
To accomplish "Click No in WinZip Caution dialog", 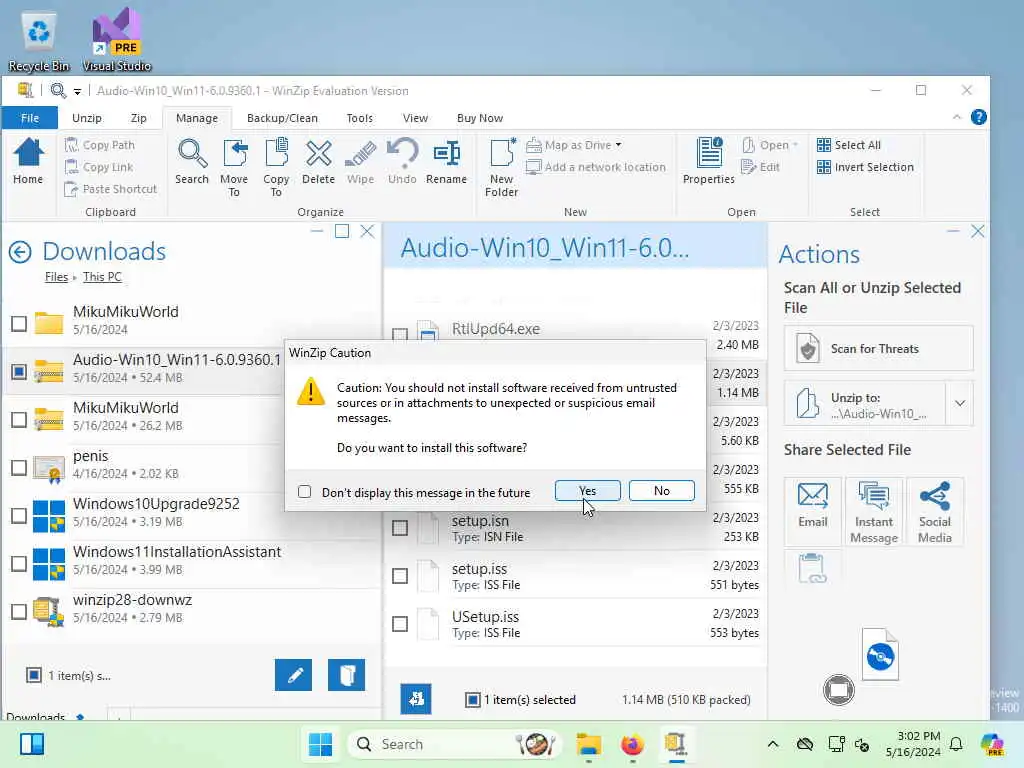I will 662,491.
